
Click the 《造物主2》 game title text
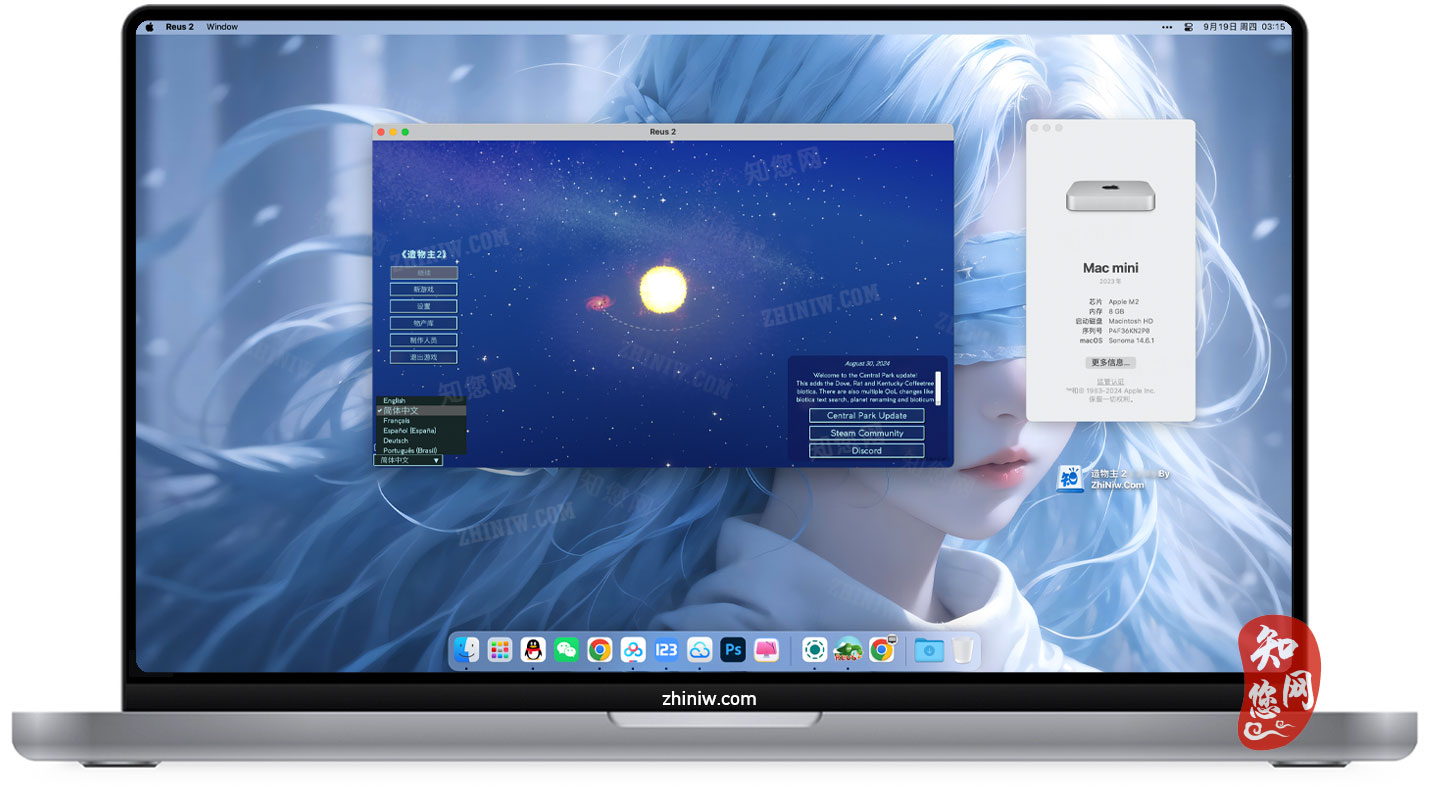click(x=423, y=254)
